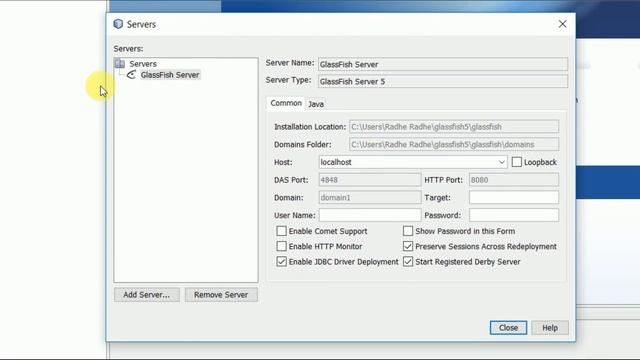Click the 'Servers:' list label
Viewport: 640px width, 360px height.
[x=128, y=49]
